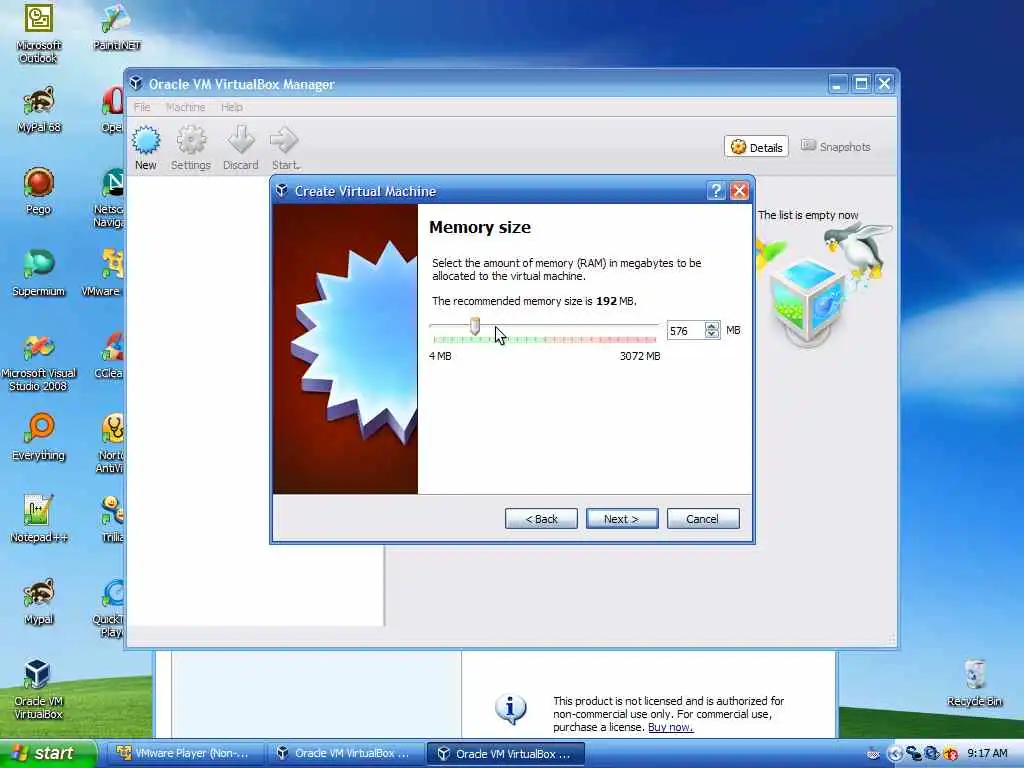Click the Start arrow toolbar icon
Viewport: 1024px width, 768px height.
285,148
